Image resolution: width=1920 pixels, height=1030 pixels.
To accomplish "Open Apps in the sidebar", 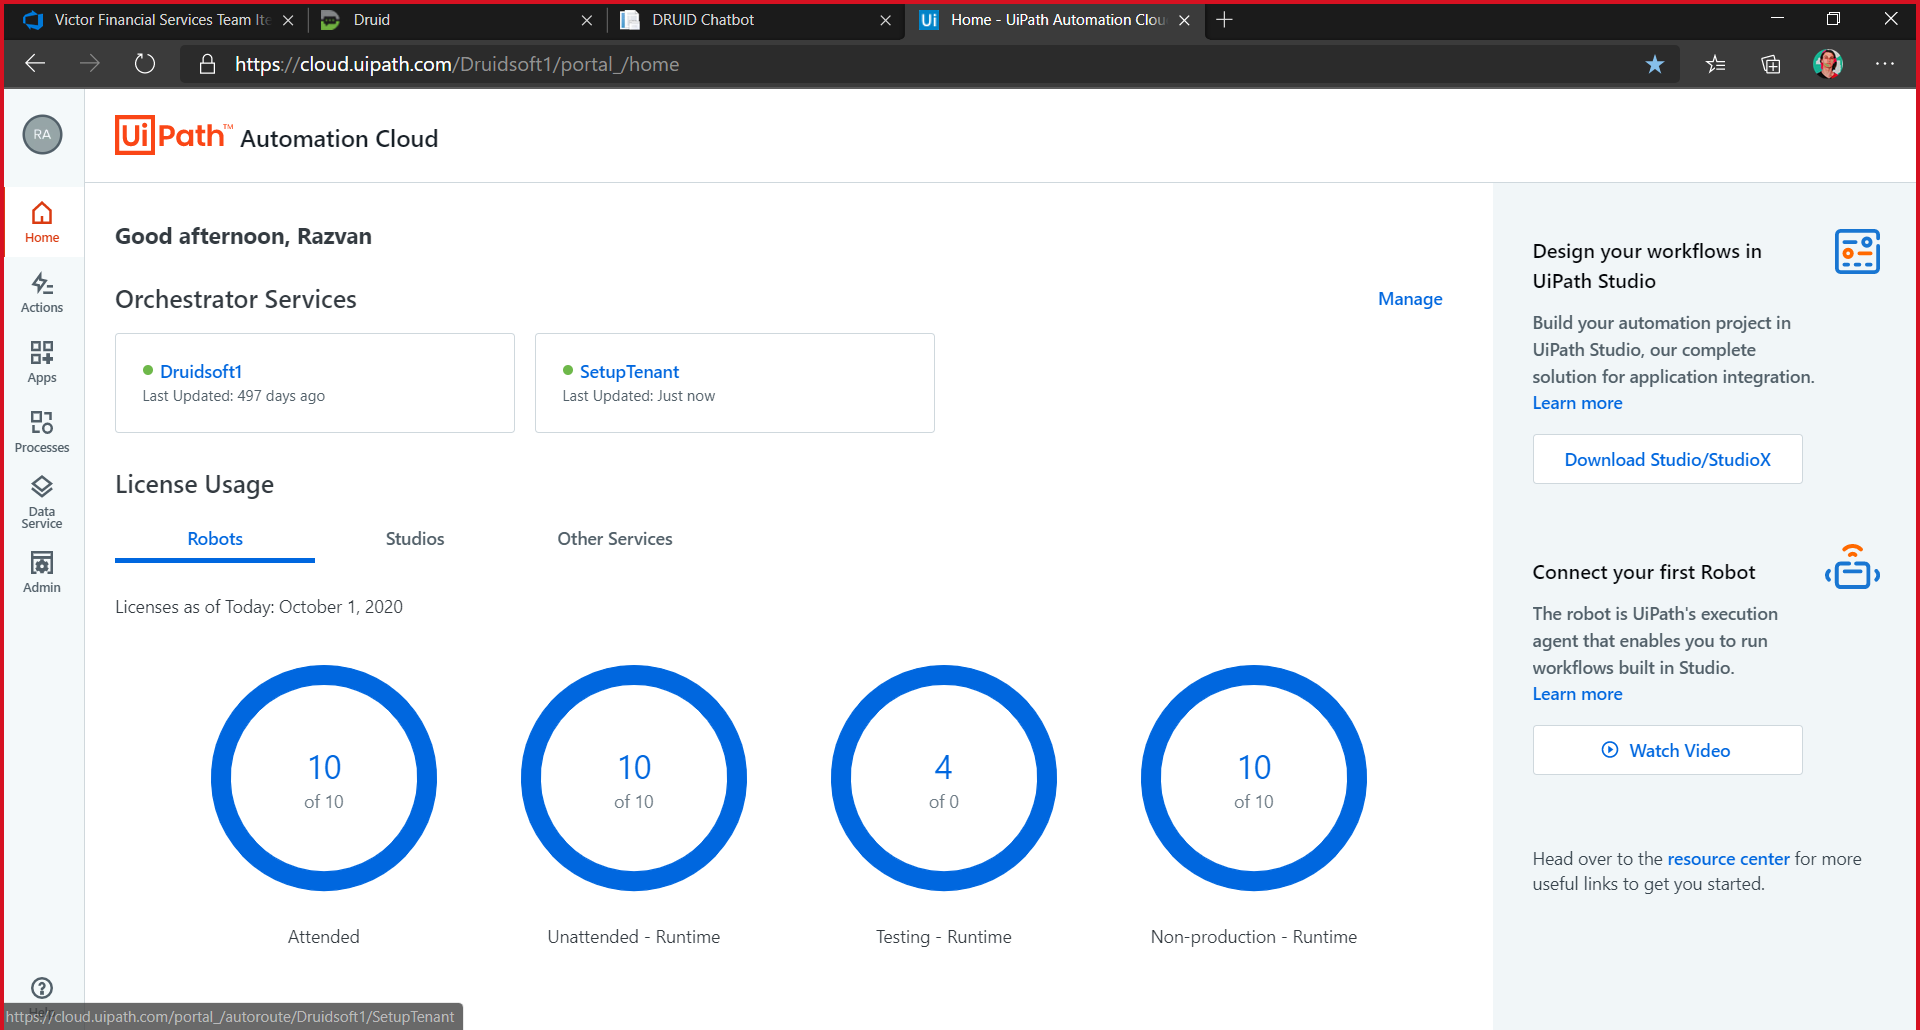I will (x=42, y=362).
